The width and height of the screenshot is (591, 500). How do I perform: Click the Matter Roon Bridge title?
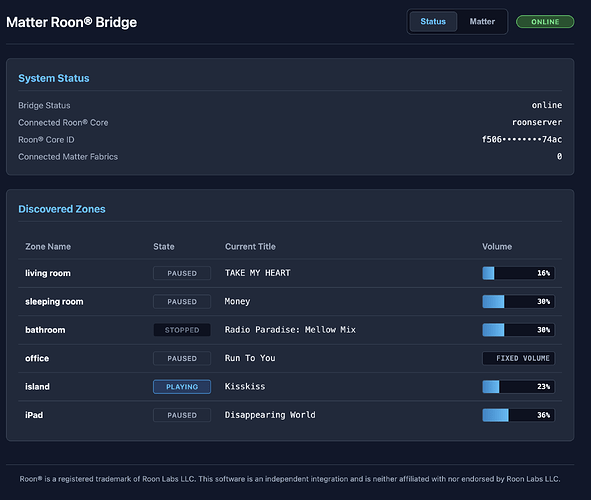tap(72, 22)
